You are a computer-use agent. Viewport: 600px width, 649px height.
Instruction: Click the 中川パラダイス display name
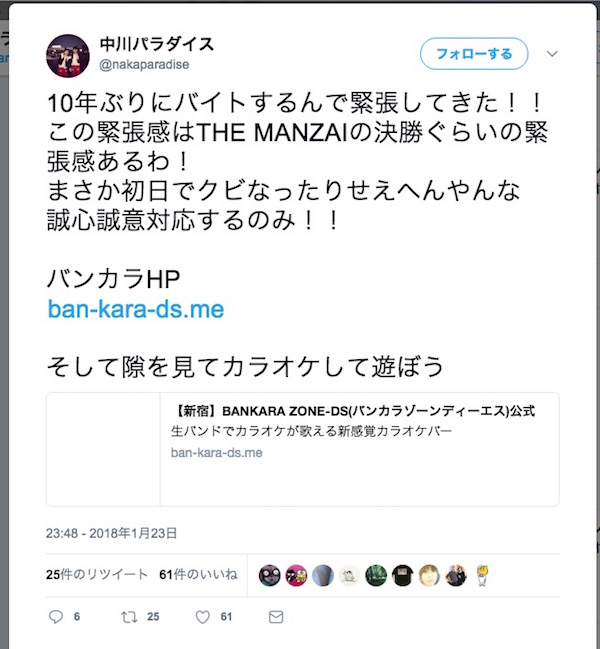pos(156,44)
